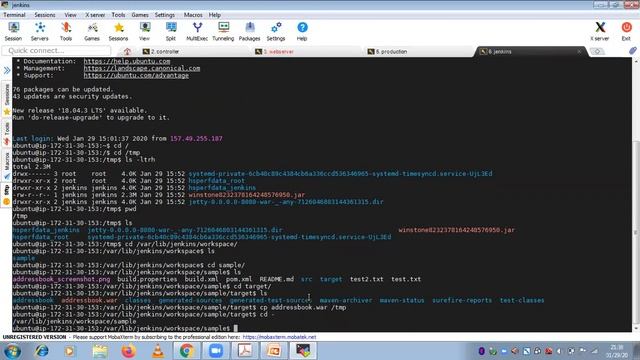This screenshot has height=360, width=640.
Task: Click the Help question mark icon
Action: pos(302,31)
